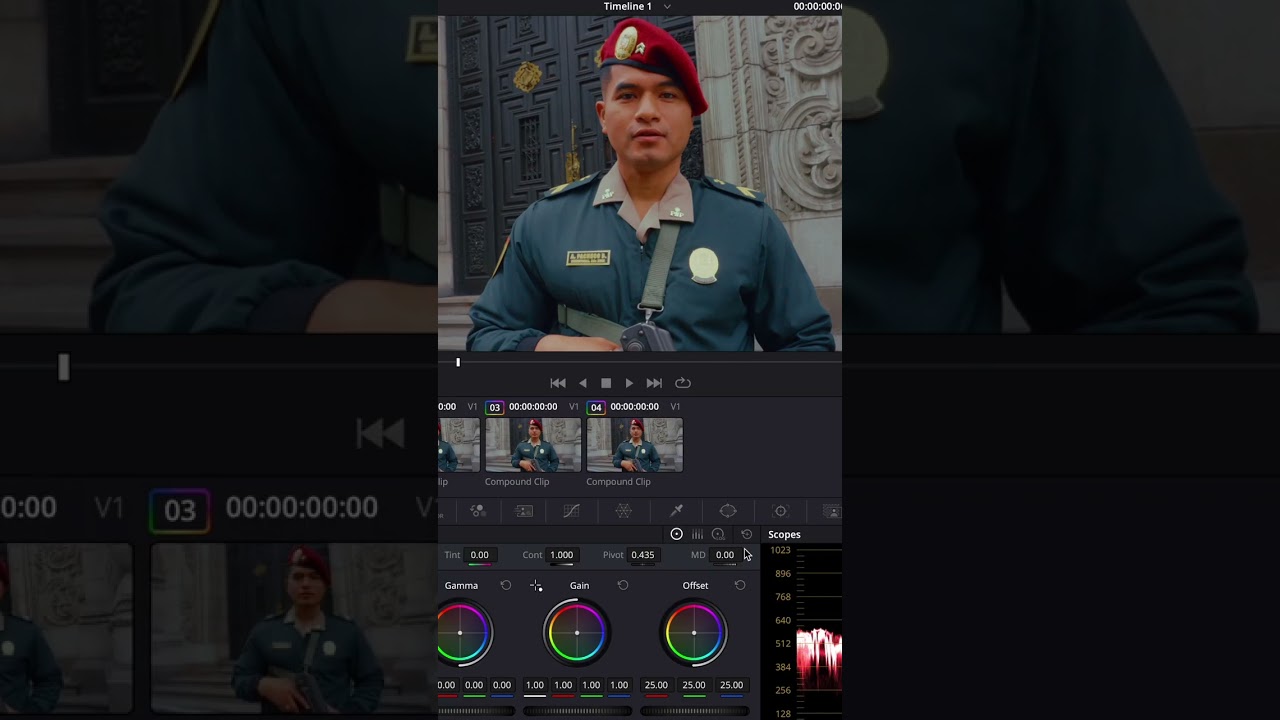Screen dimensions: 1280x720
Task: Activate the white point picker beside Gain
Action: [536, 585]
